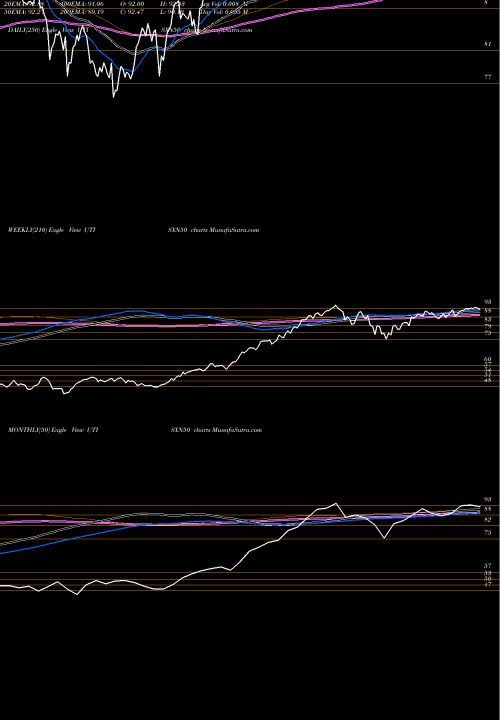Click the 60 price axis label on weekly chart
Viewport: 500px width, 720px height.
pyautogui.click(x=488, y=359)
